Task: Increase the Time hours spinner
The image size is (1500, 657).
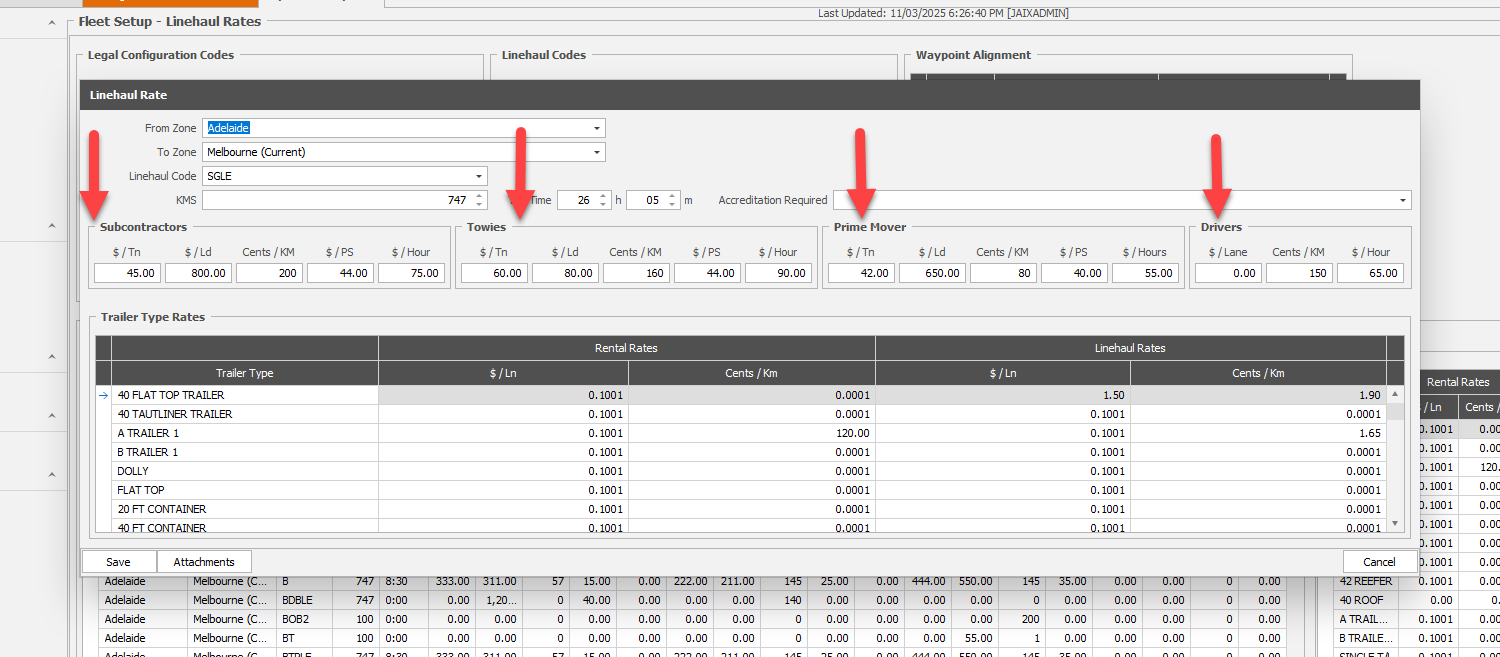Action: tap(603, 196)
